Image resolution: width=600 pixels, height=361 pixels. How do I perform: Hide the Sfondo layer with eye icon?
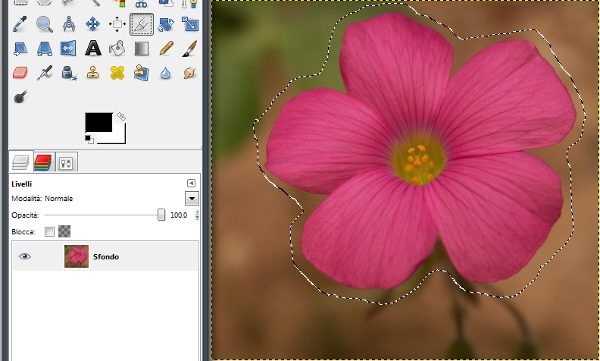pyautogui.click(x=24, y=256)
